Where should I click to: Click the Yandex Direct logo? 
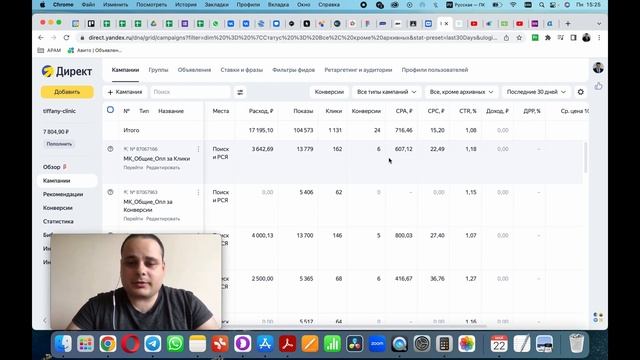click(x=67, y=71)
